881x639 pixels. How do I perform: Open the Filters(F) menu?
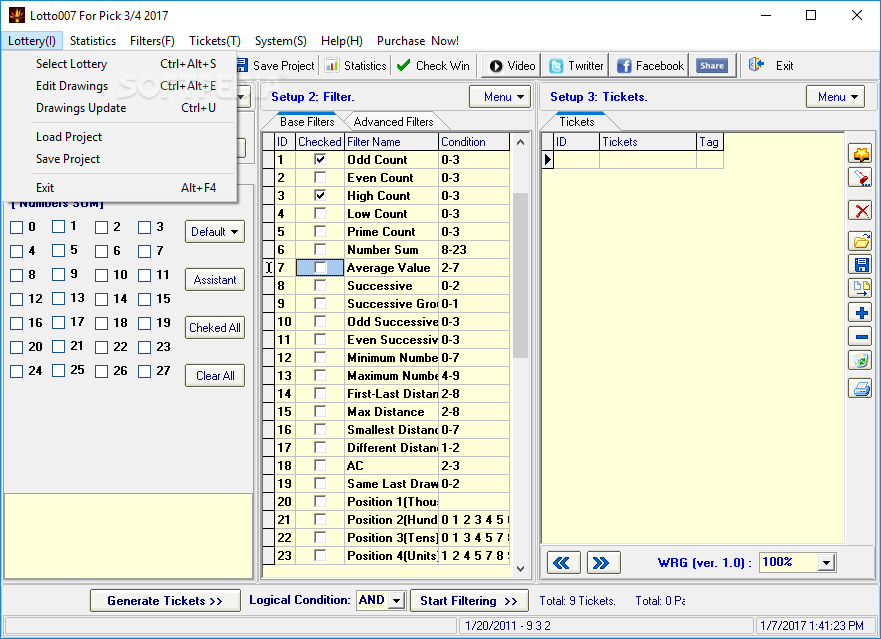[x=152, y=40]
